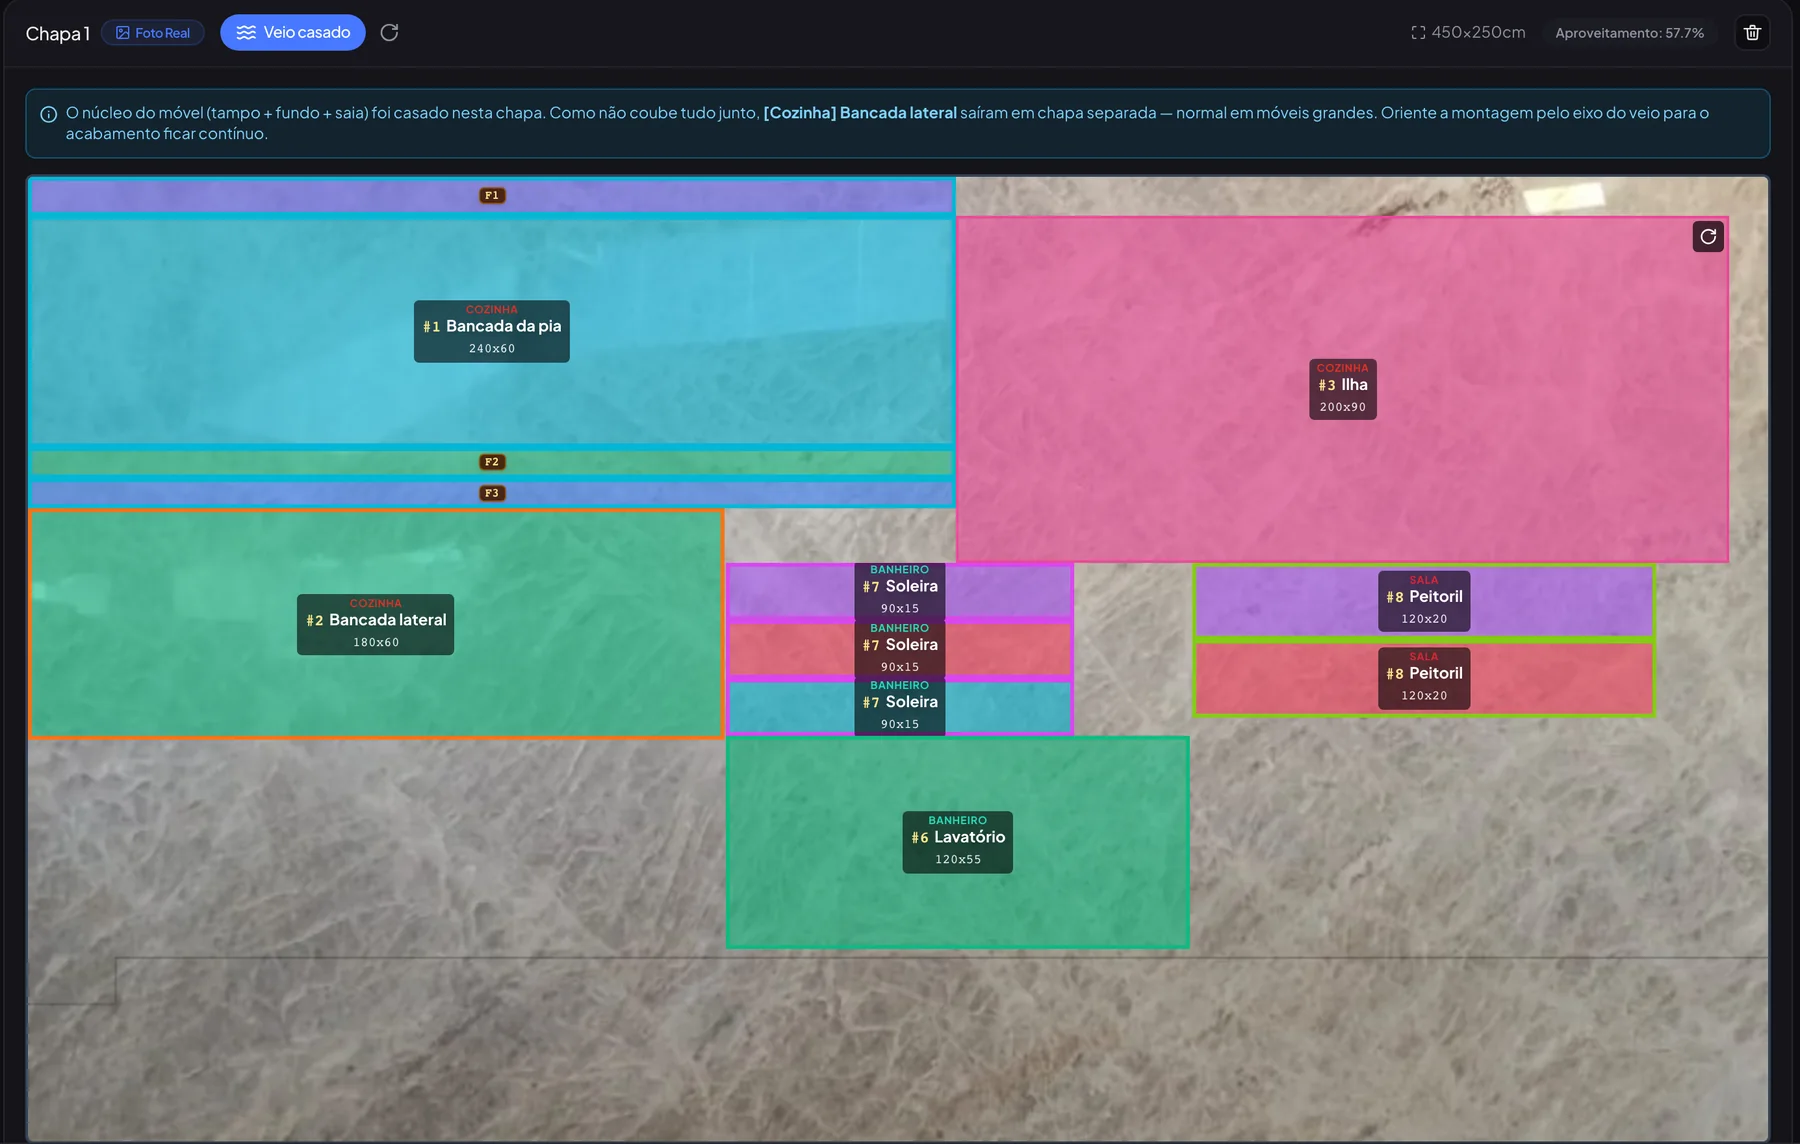Select the F2 strip label

click(x=492, y=462)
